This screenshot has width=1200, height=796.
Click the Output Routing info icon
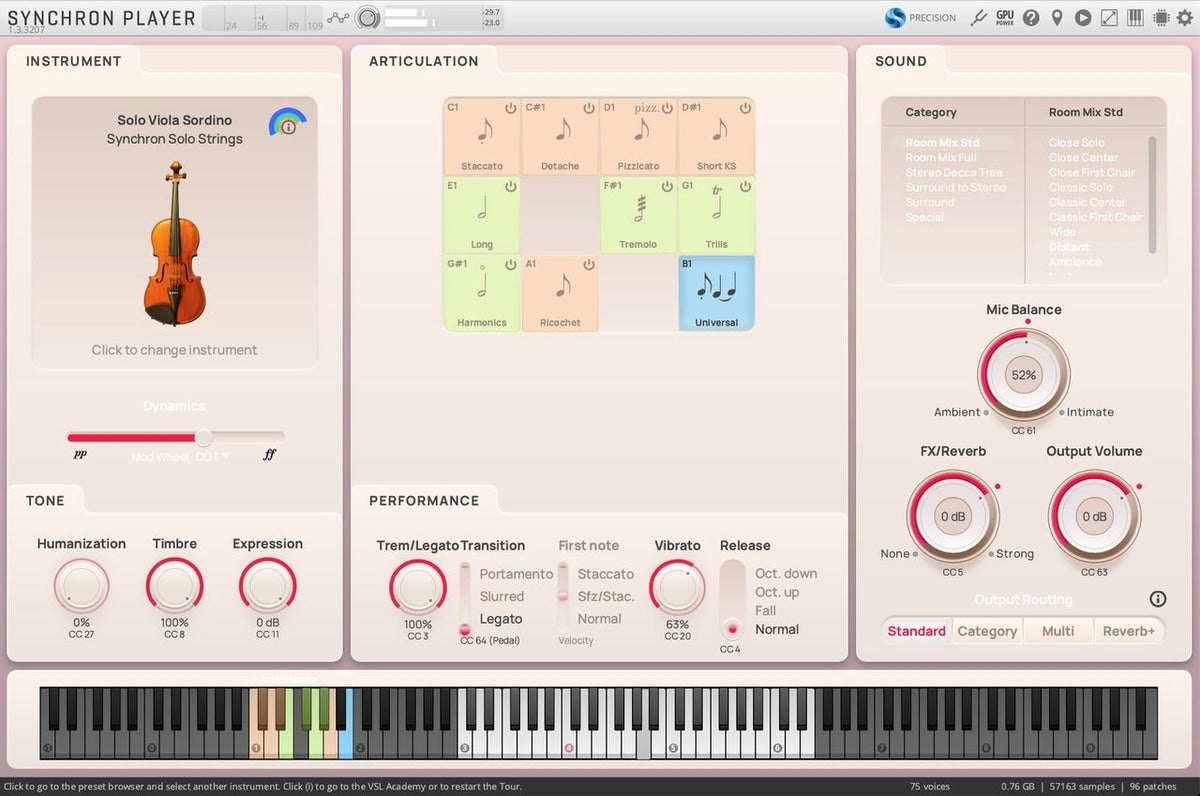click(1158, 599)
